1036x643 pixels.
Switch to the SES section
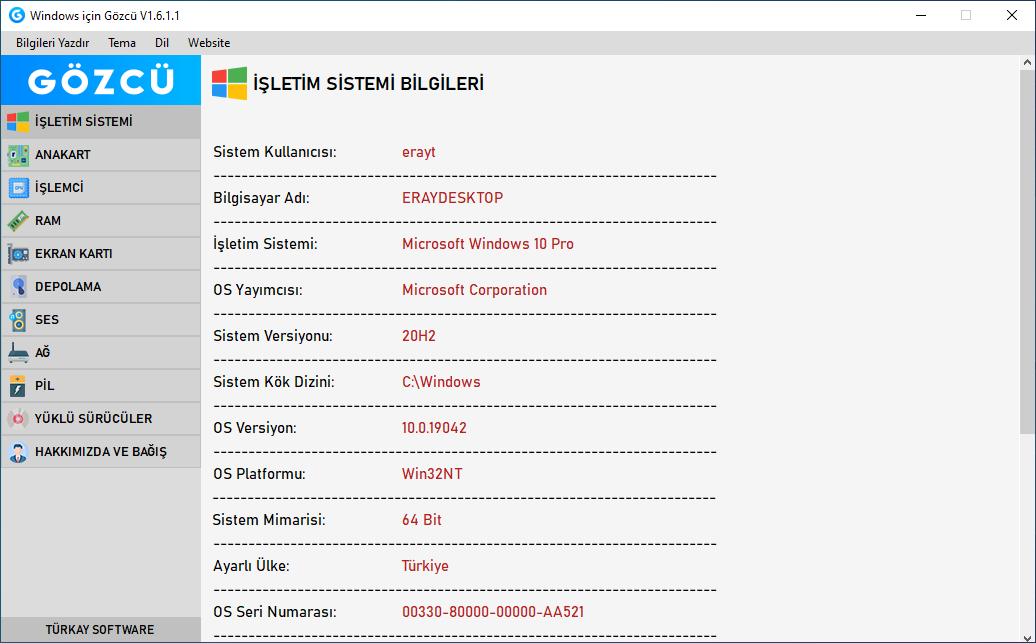(100, 320)
